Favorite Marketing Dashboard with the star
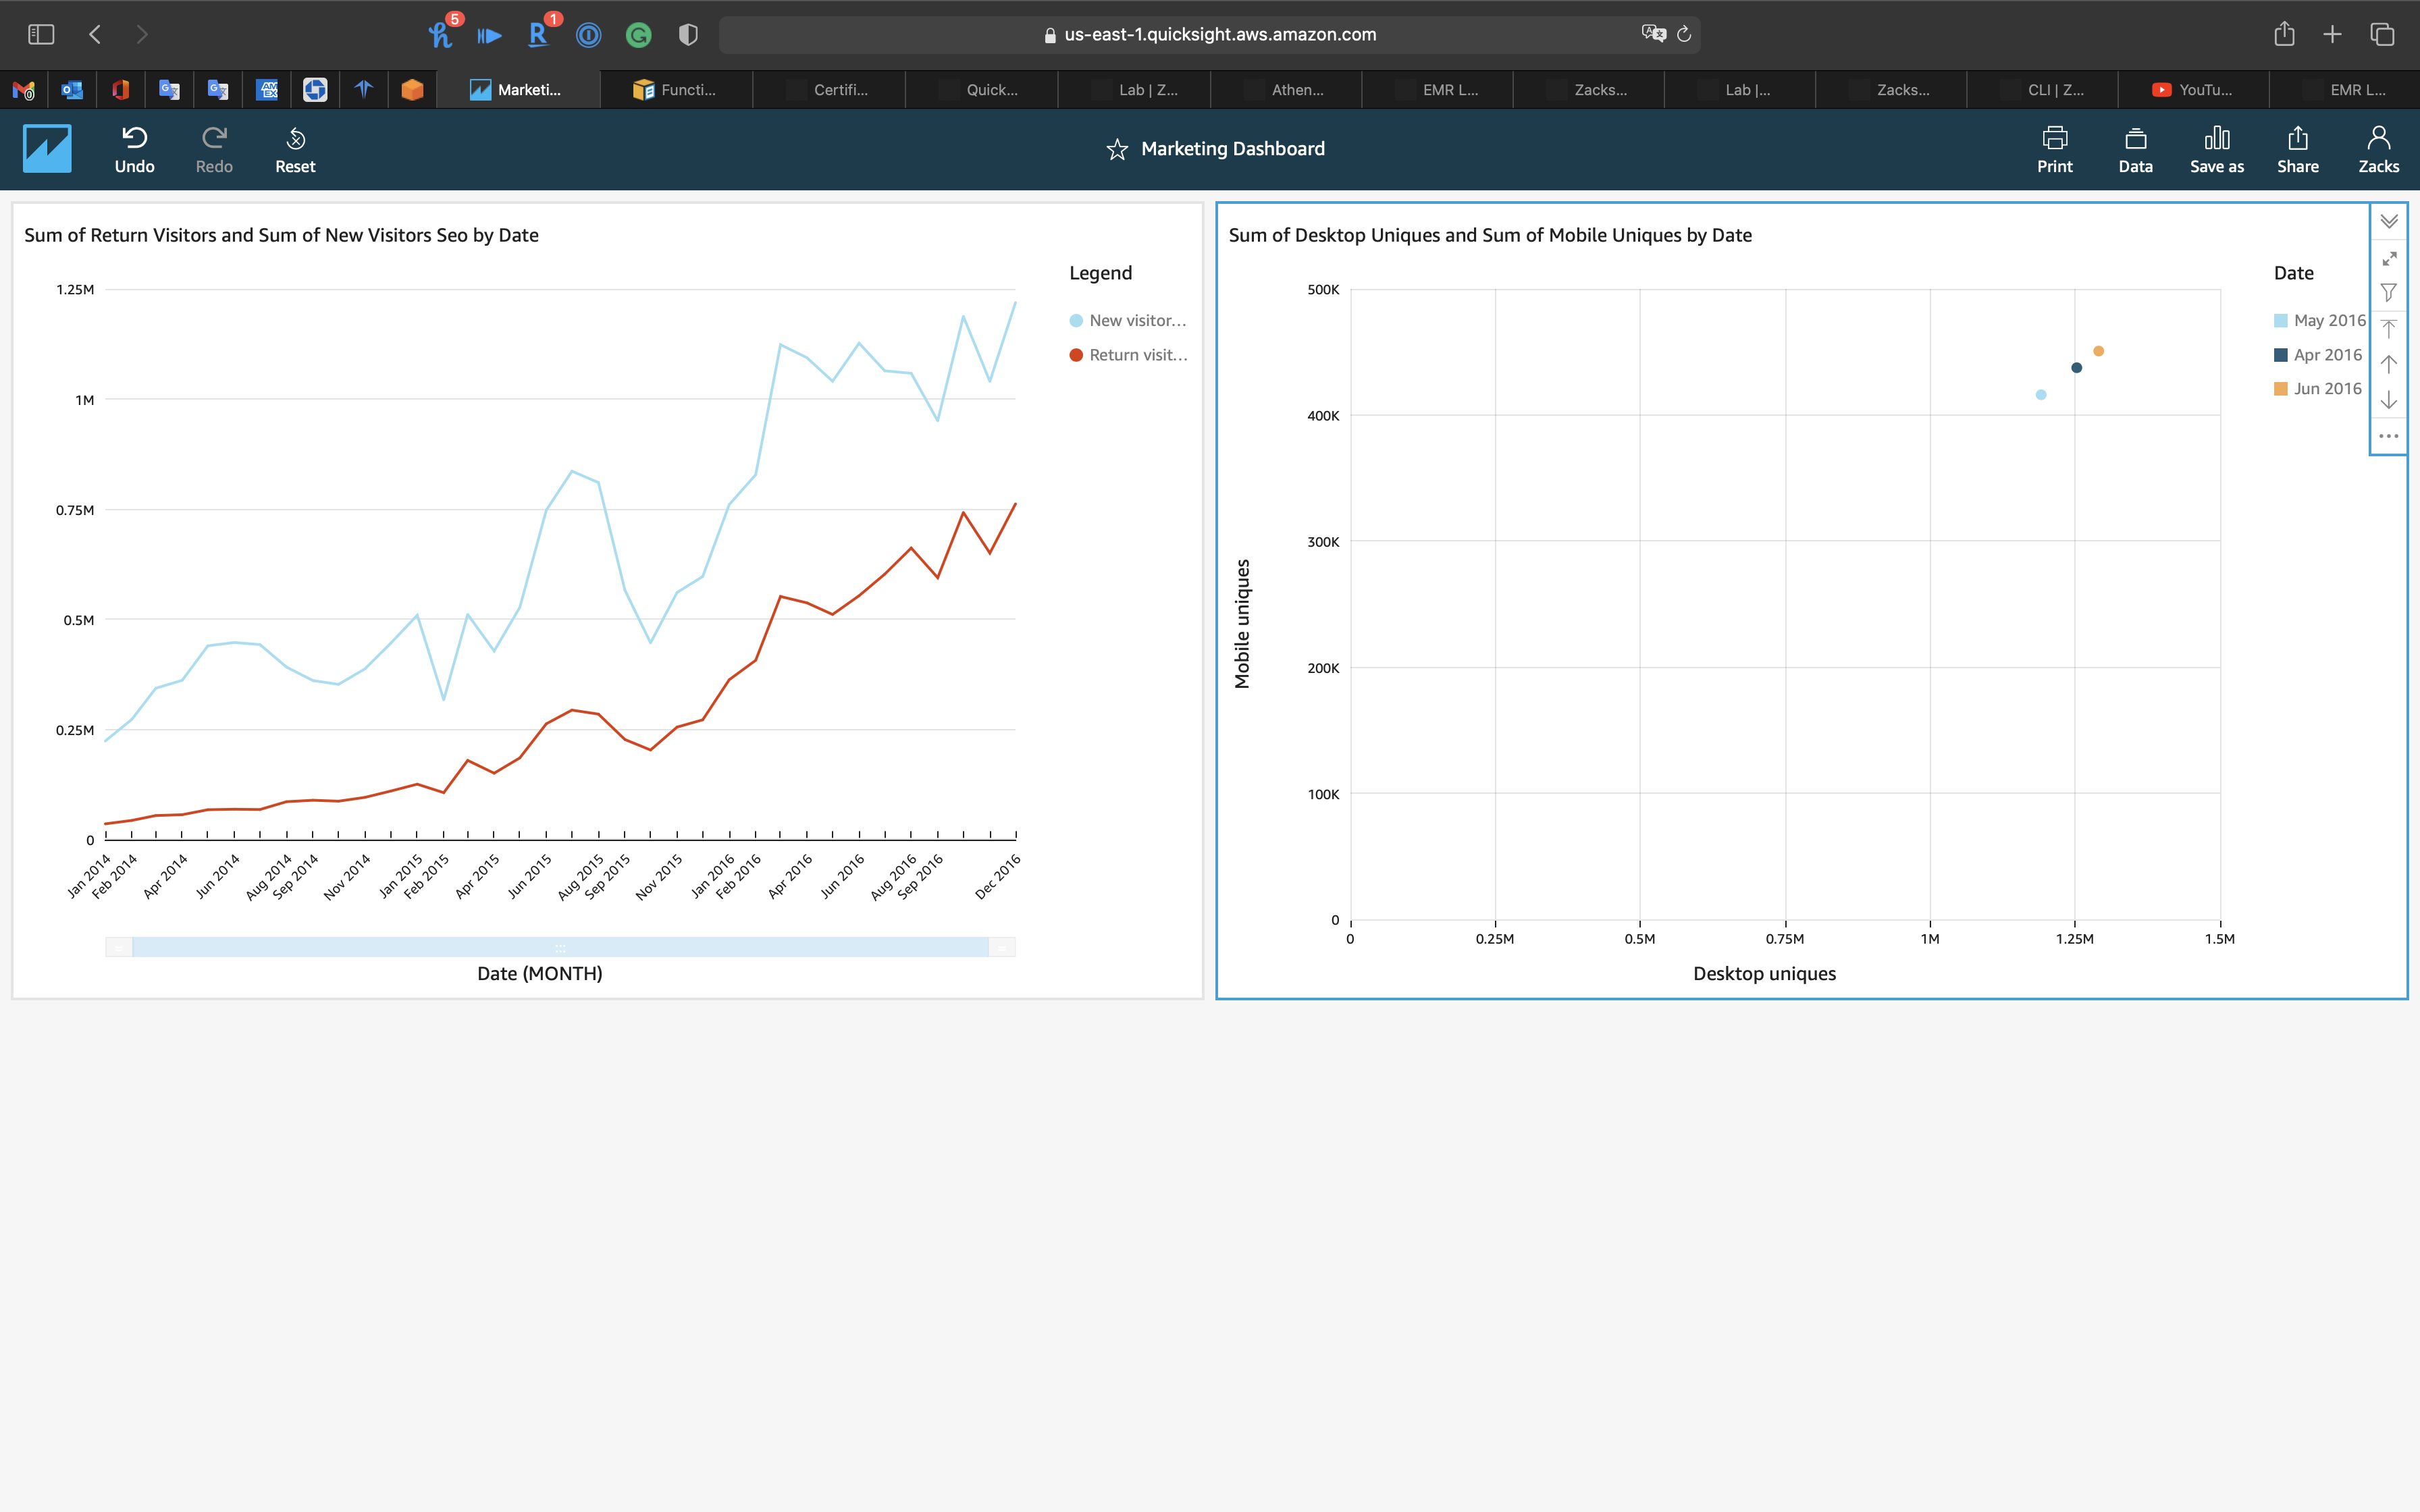2420x1512 pixels. point(1117,150)
